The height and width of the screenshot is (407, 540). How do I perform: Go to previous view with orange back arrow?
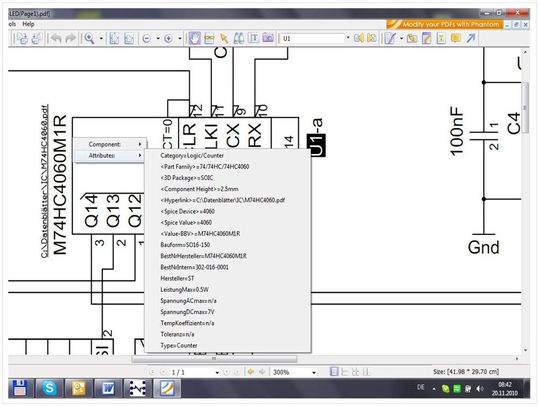(x=251, y=372)
